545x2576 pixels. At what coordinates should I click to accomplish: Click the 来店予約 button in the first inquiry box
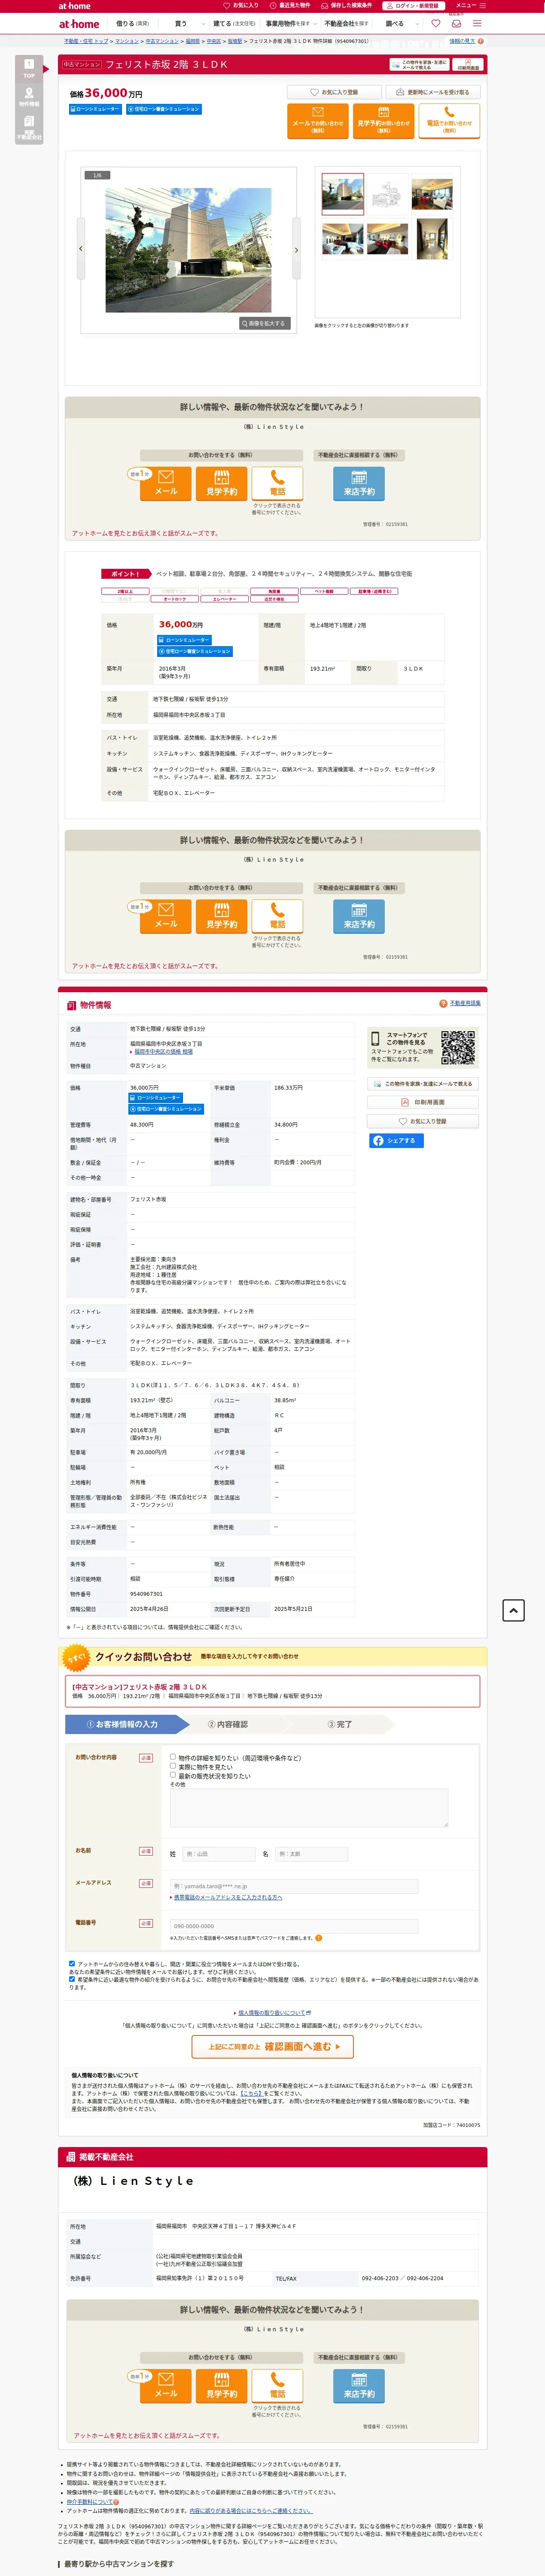pyautogui.click(x=359, y=484)
